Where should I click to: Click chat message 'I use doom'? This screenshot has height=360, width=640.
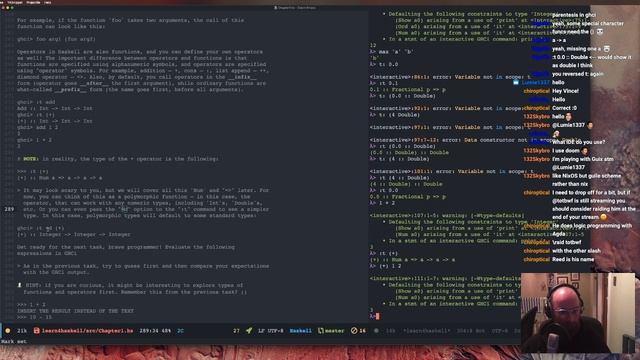click(565, 151)
